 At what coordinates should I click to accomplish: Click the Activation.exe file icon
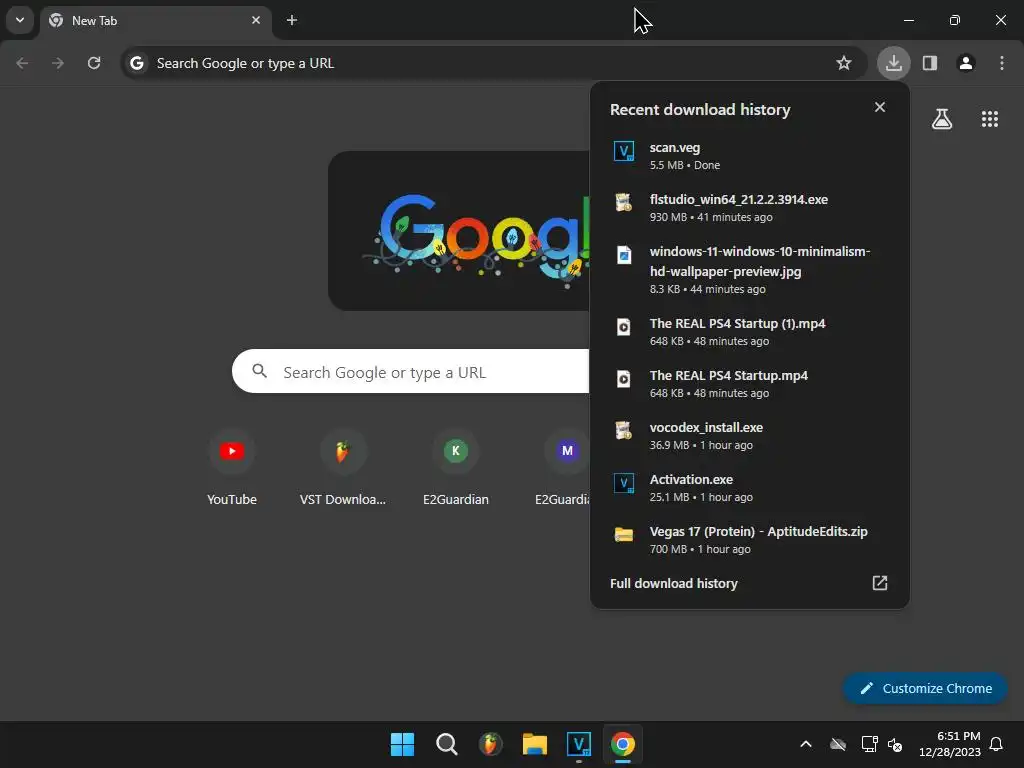(624, 483)
